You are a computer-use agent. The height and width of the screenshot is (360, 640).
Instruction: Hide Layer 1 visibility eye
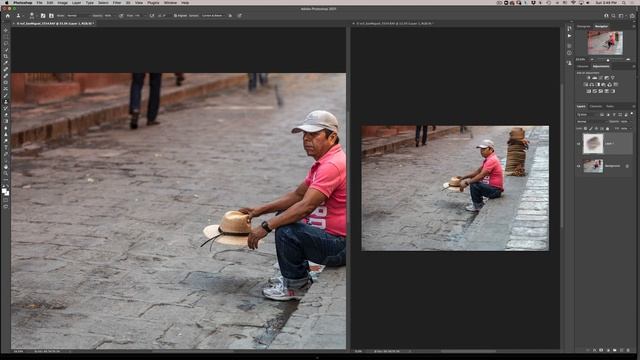pos(578,144)
